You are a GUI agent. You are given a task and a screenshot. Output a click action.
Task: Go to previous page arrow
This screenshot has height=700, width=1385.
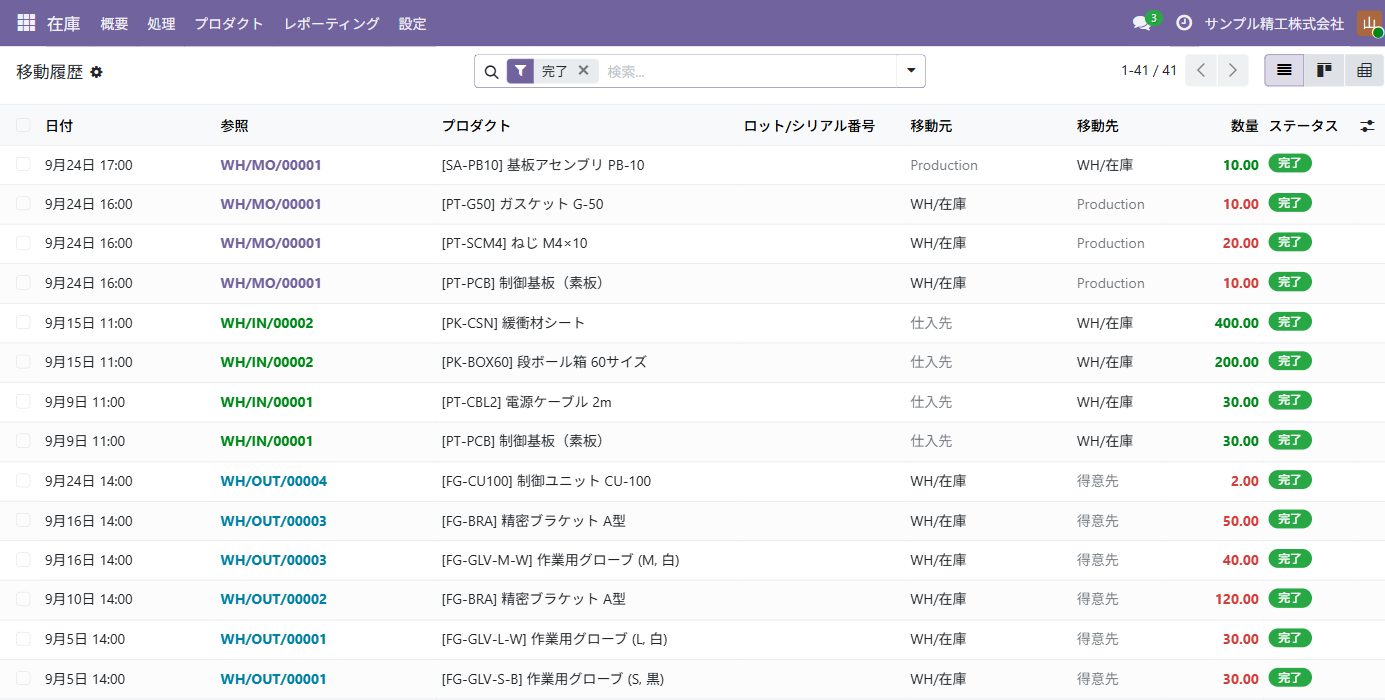pyautogui.click(x=1201, y=70)
